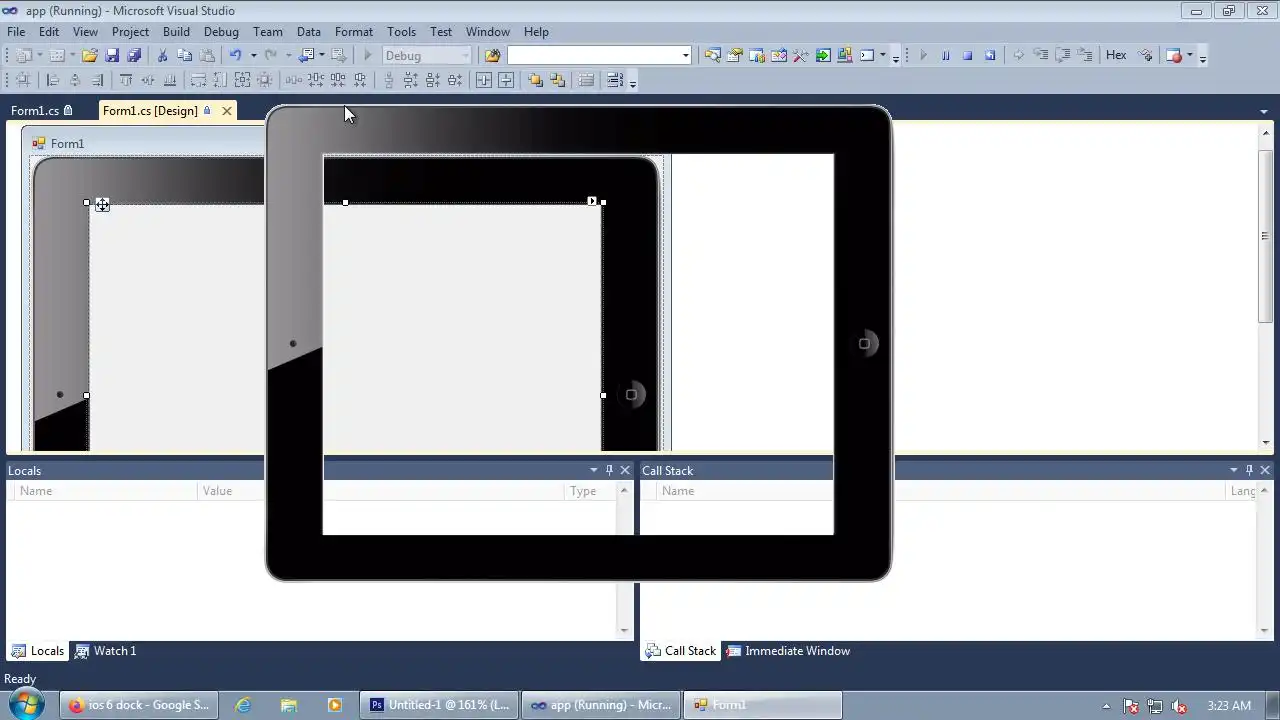The image size is (1280, 720).
Task: Open the document tabs list dropdown
Action: [x=1264, y=111]
